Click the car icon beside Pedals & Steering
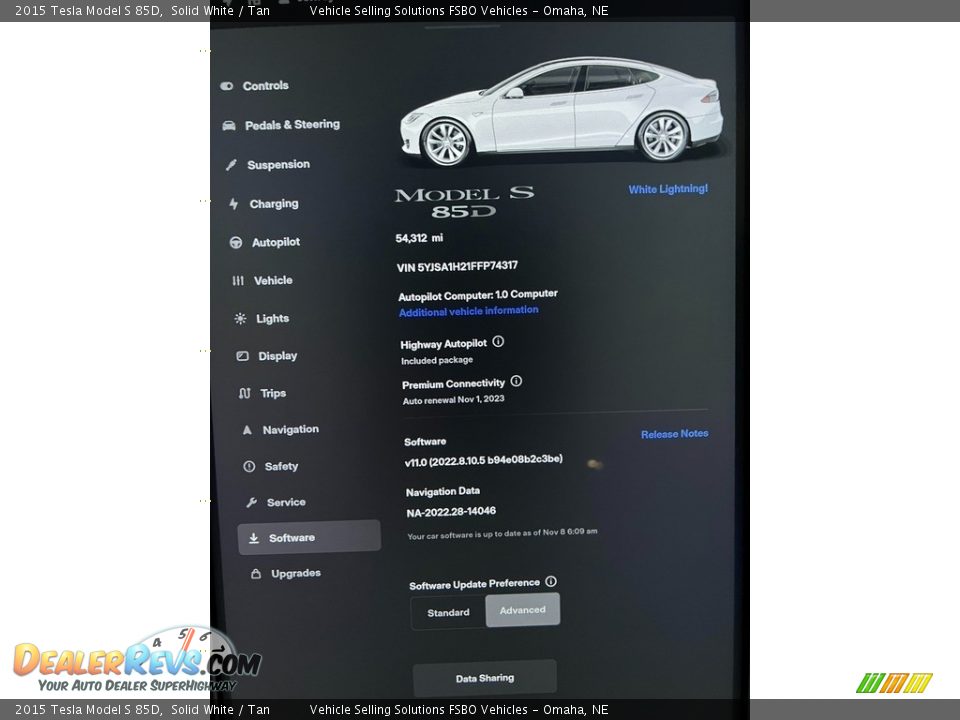The width and height of the screenshot is (960, 720). click(229, 126)
